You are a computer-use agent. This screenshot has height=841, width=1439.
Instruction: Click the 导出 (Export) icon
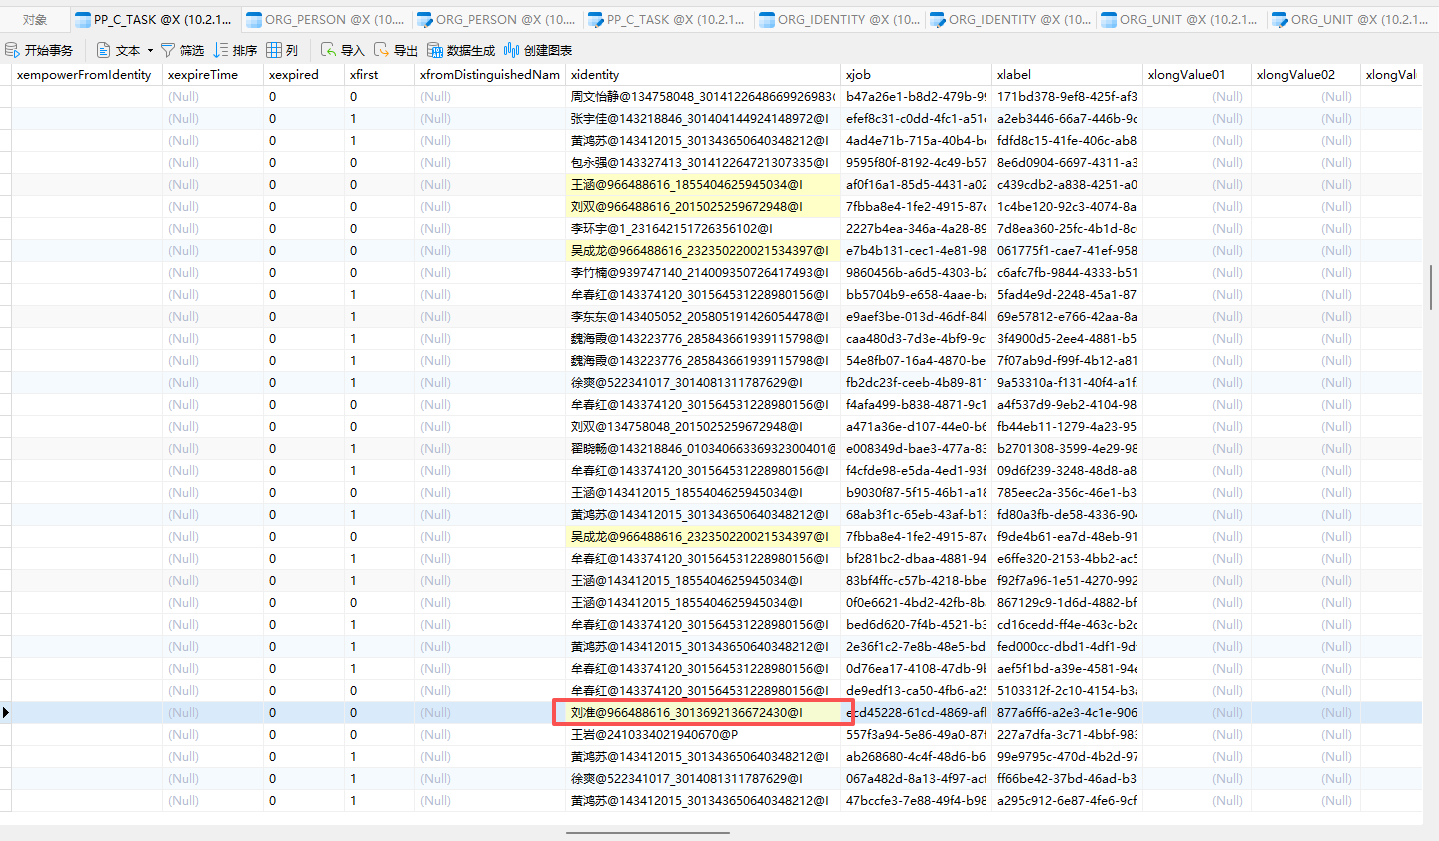(x=381, y=50)
